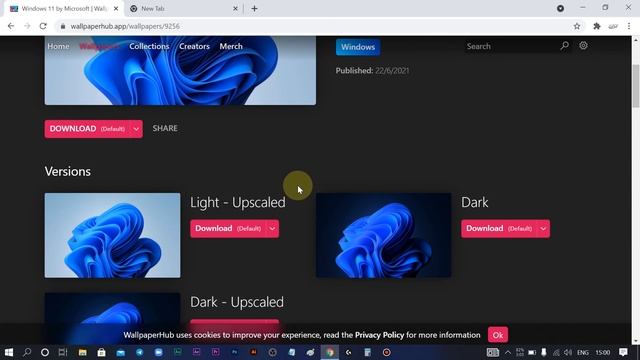Click the 15:00 taskbar clock

tap(602, 352)
